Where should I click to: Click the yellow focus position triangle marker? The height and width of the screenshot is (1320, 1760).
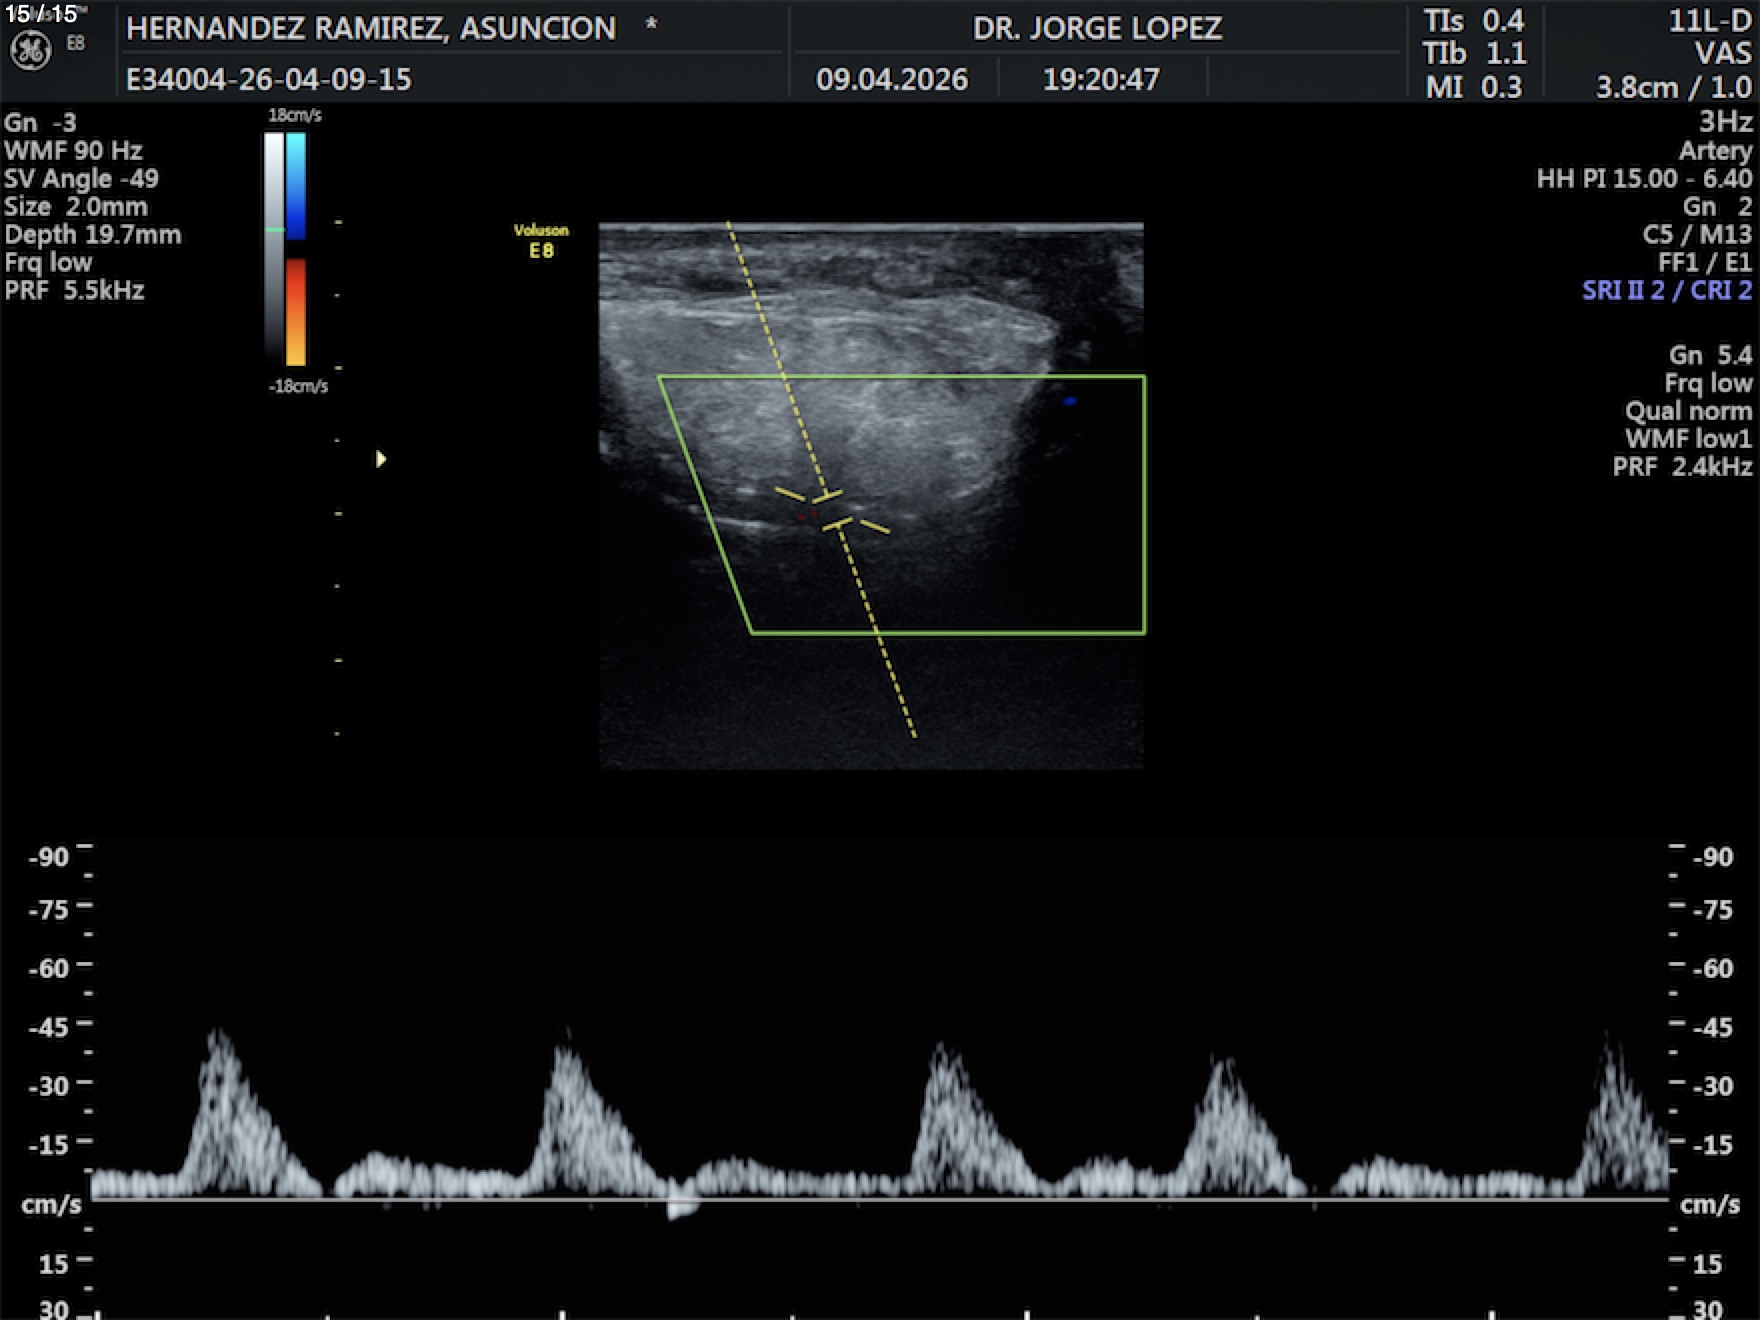coord(381,459)
